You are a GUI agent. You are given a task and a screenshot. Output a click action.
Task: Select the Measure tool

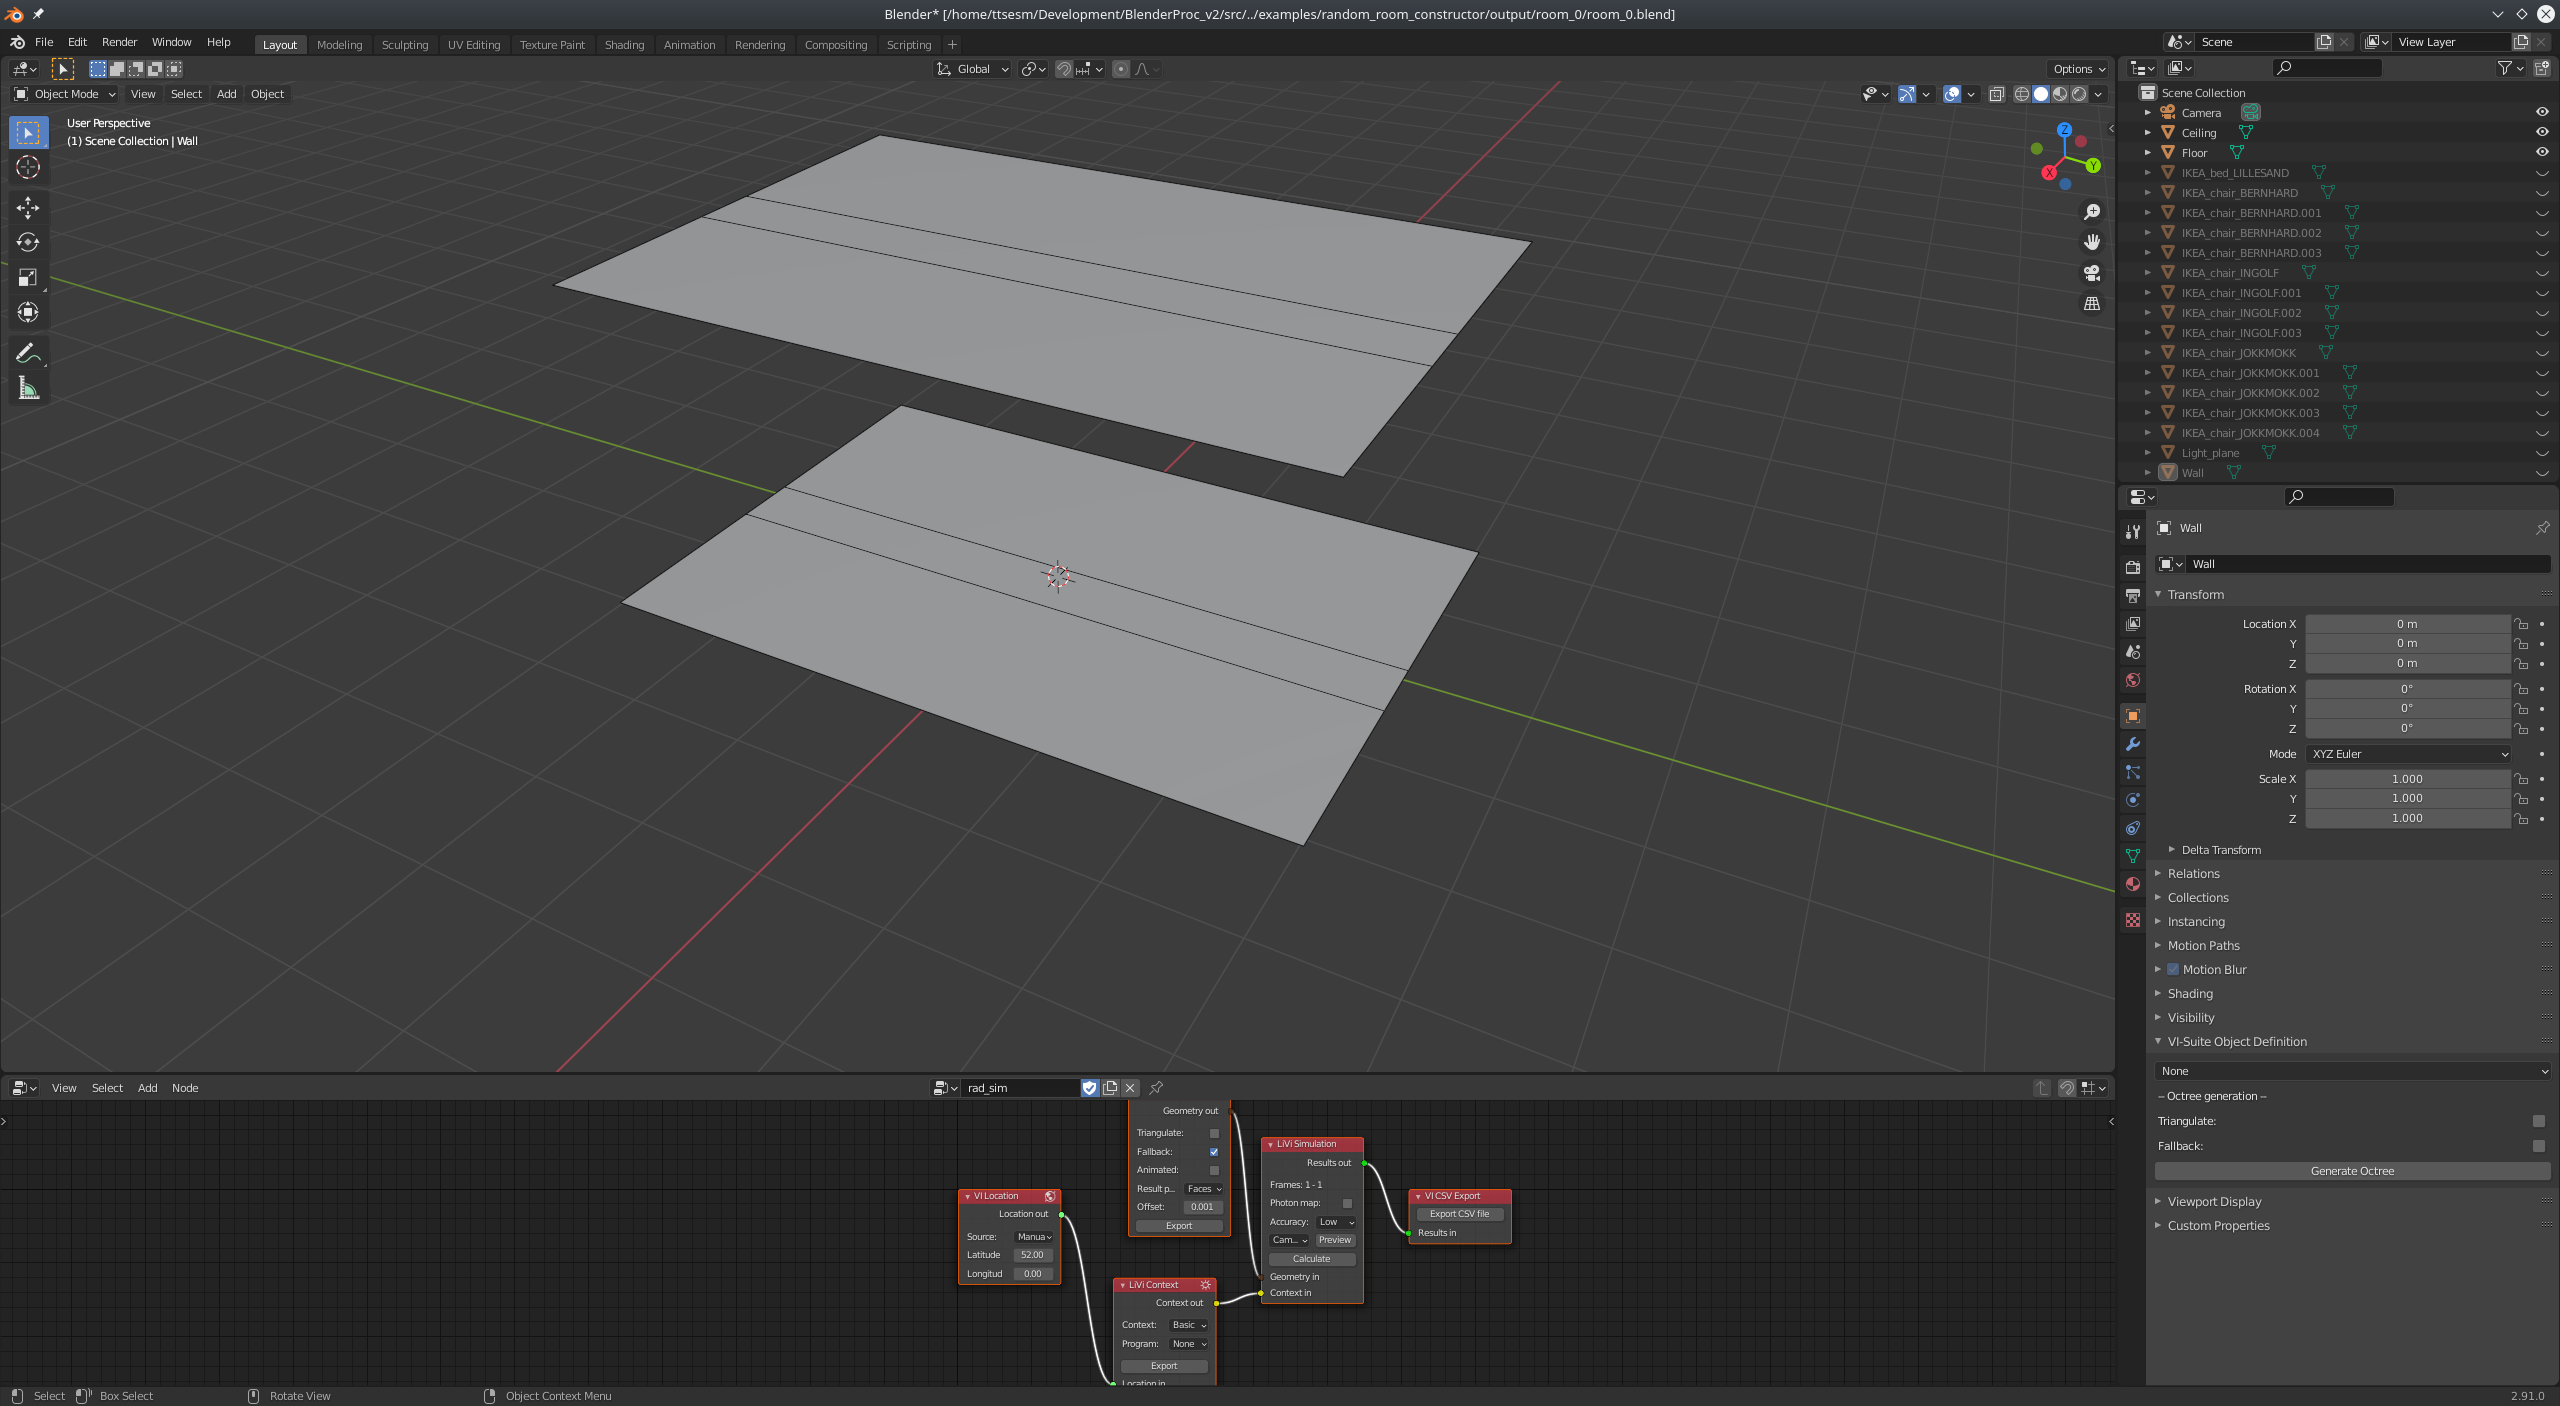(27, 387)
